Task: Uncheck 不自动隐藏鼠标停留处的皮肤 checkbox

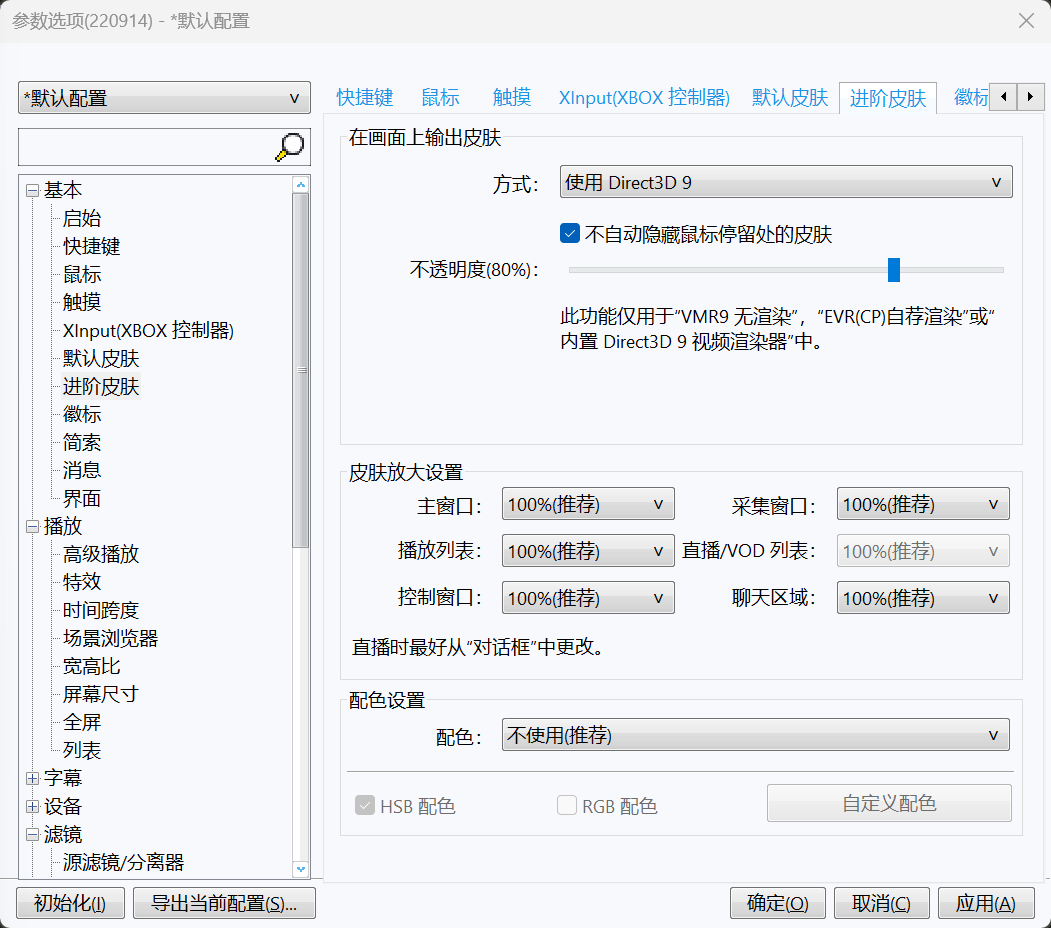Action: click(x=570, y=234)
